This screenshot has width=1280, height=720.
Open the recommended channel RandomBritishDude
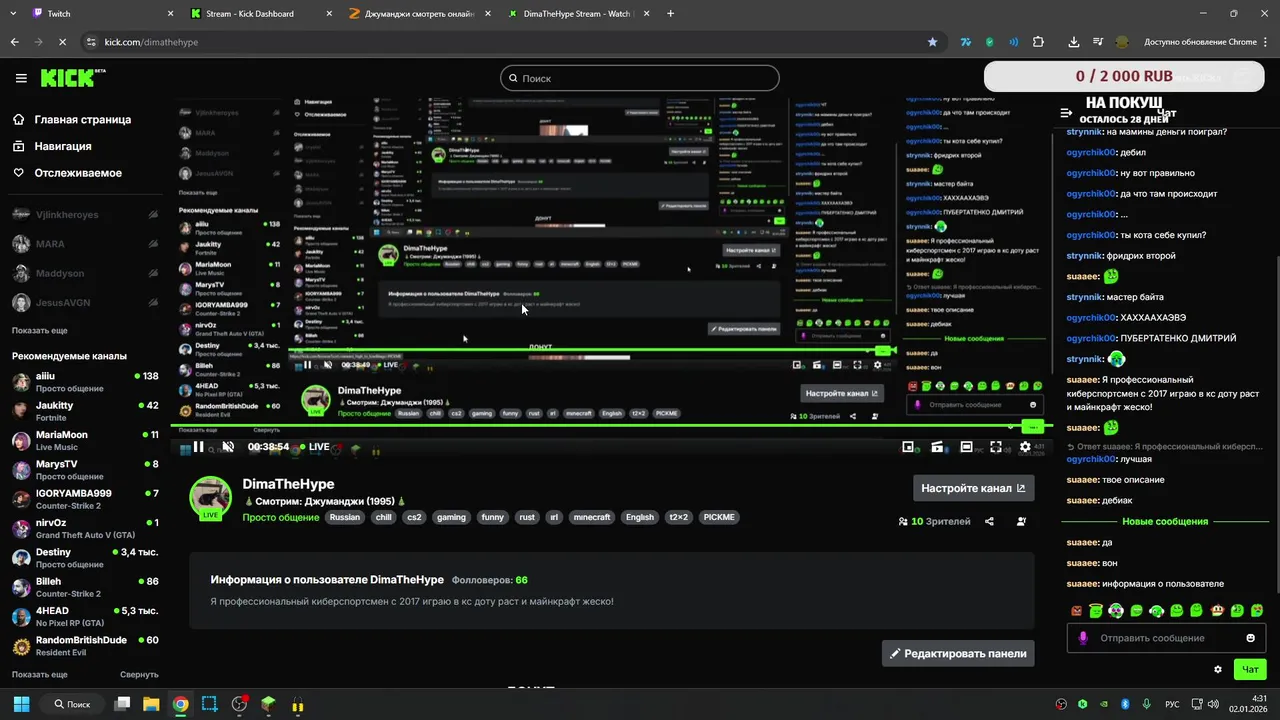coord(85,645)
